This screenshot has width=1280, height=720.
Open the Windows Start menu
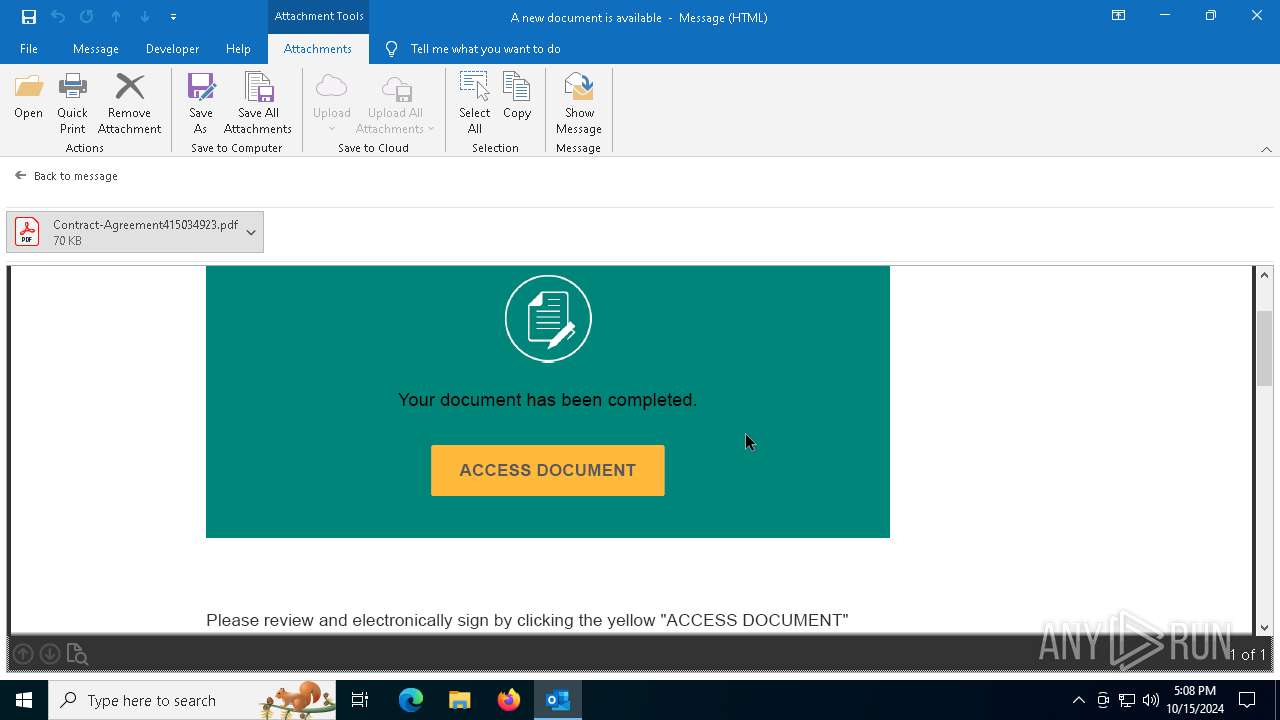(x=24, y=700)
